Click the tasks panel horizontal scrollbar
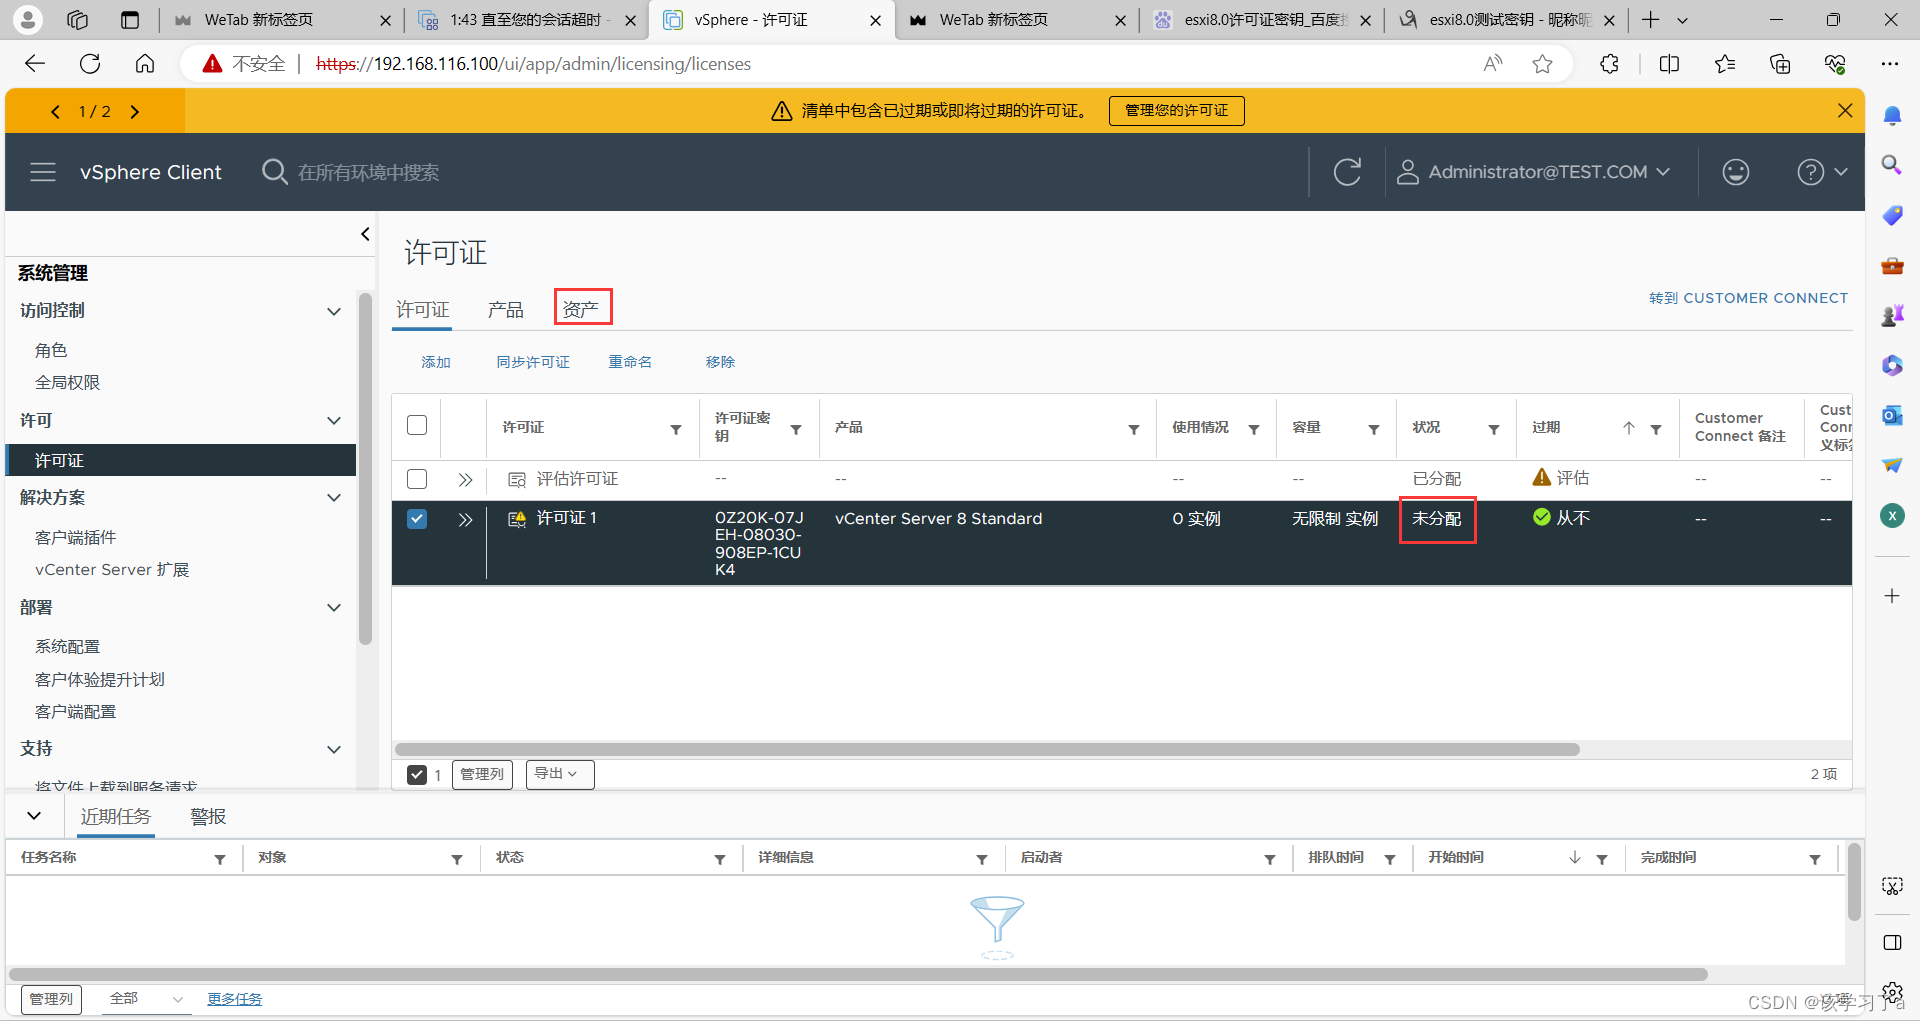 coord(857,974)
